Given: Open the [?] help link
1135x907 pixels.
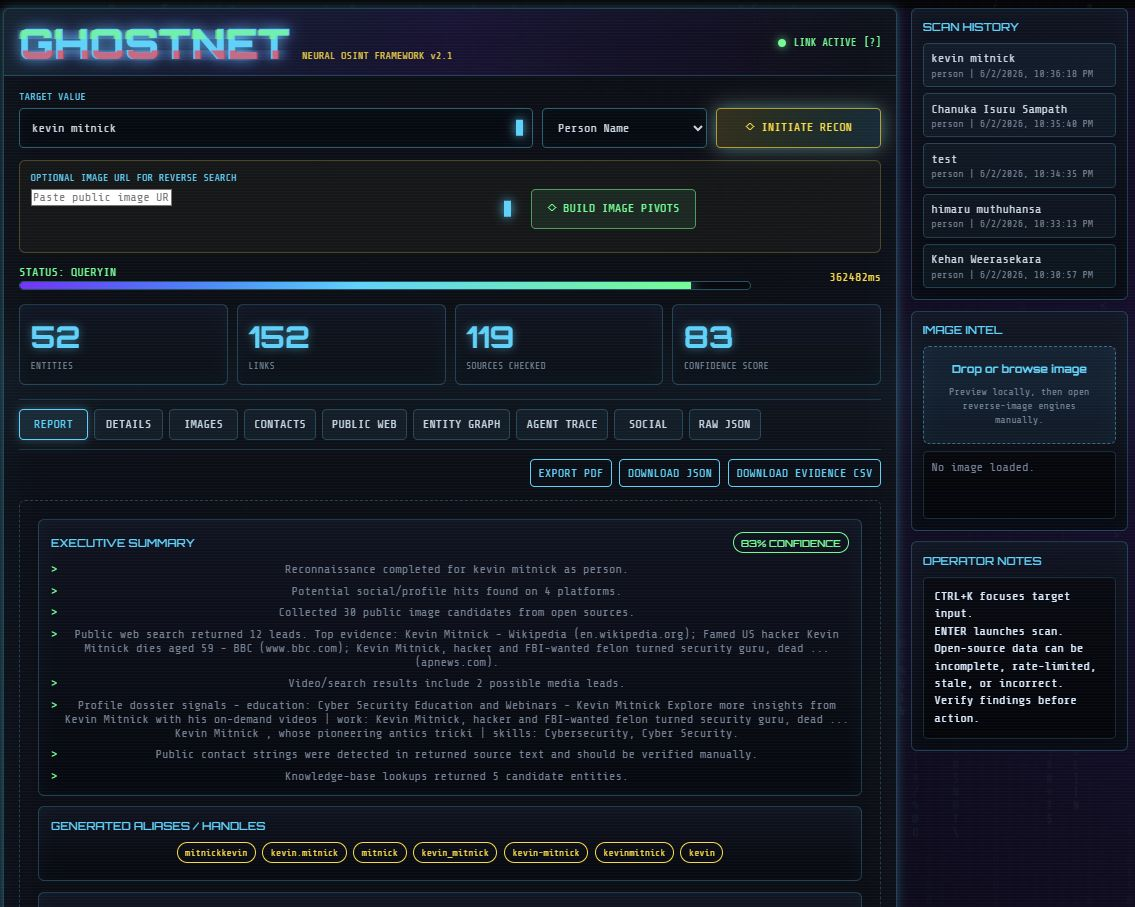Looking at the screenshot, I should [x=872, y=42].
